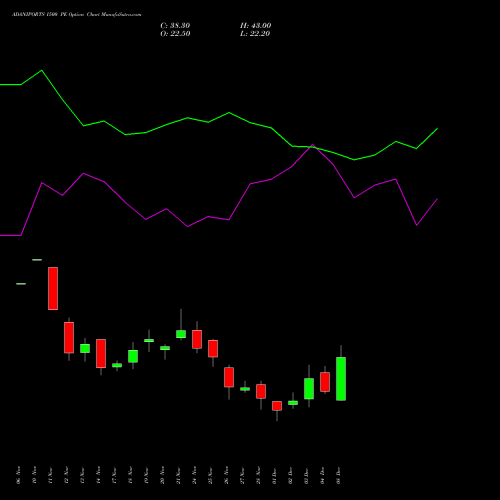The image size is (500, 500).
Task: Select the green candle for 03 Dec
Action: (x=309, y=389)
